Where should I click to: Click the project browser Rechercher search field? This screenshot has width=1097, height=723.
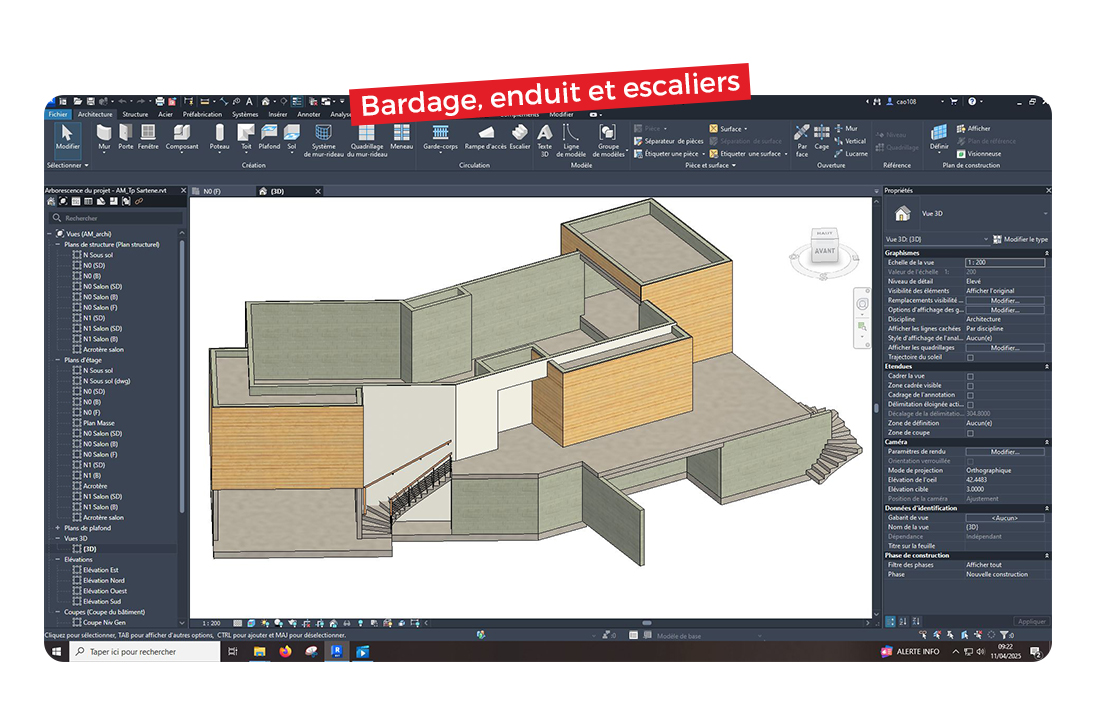pos(115,218)
